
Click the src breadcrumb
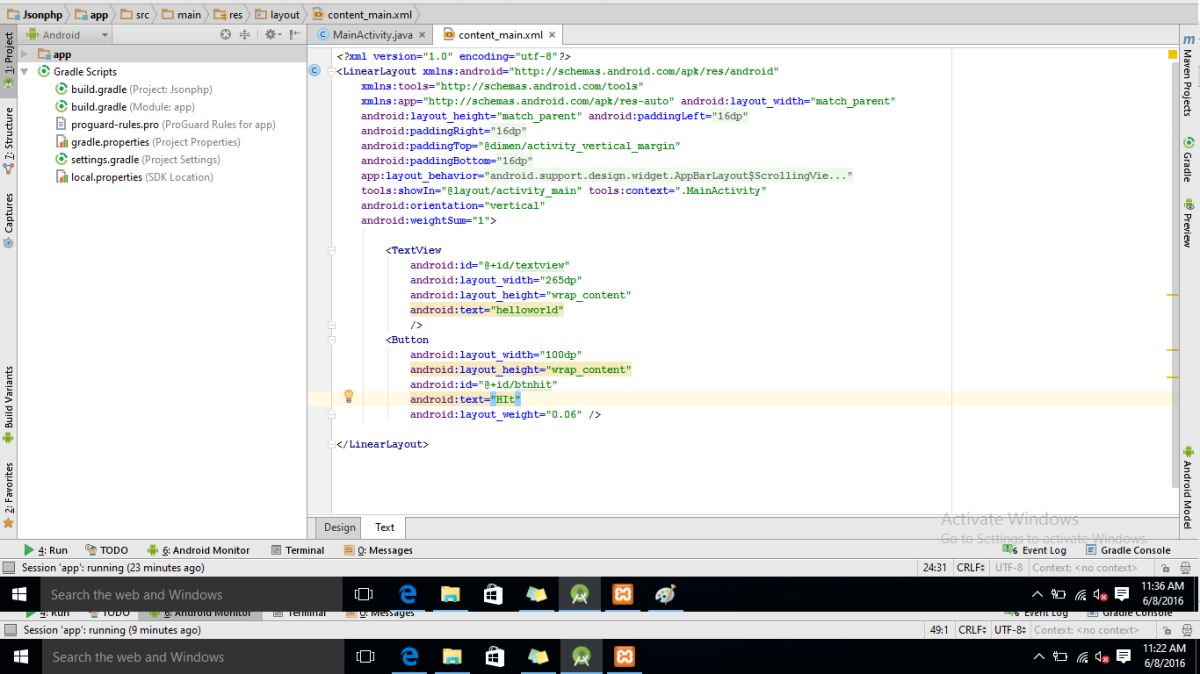[134, 15]
